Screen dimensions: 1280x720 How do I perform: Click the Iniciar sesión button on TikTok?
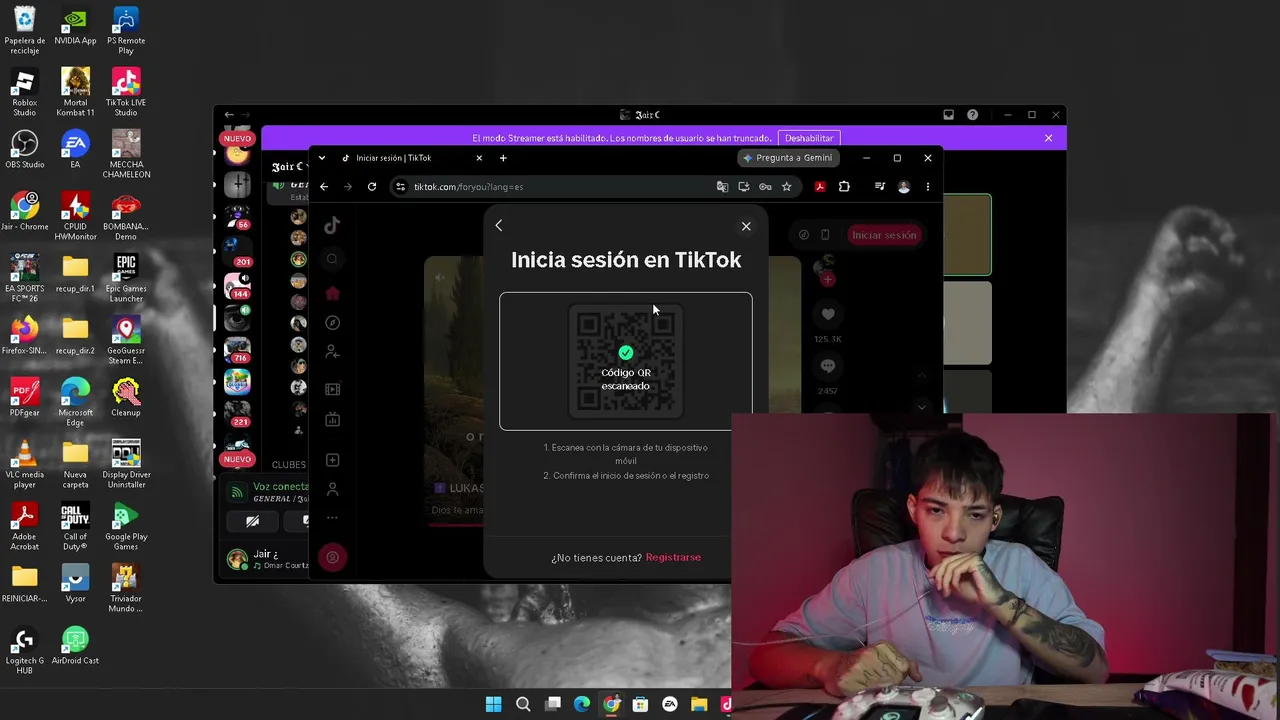[884, 235]
